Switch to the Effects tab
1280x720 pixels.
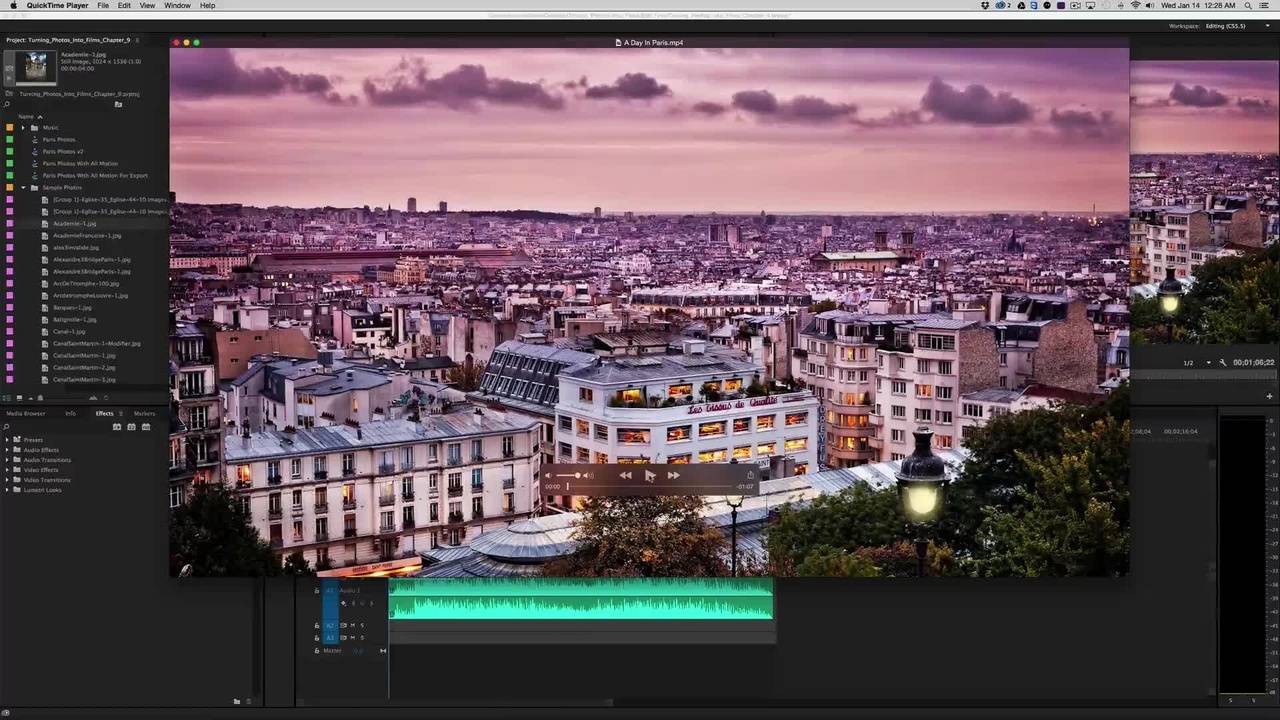click(104, 413)
